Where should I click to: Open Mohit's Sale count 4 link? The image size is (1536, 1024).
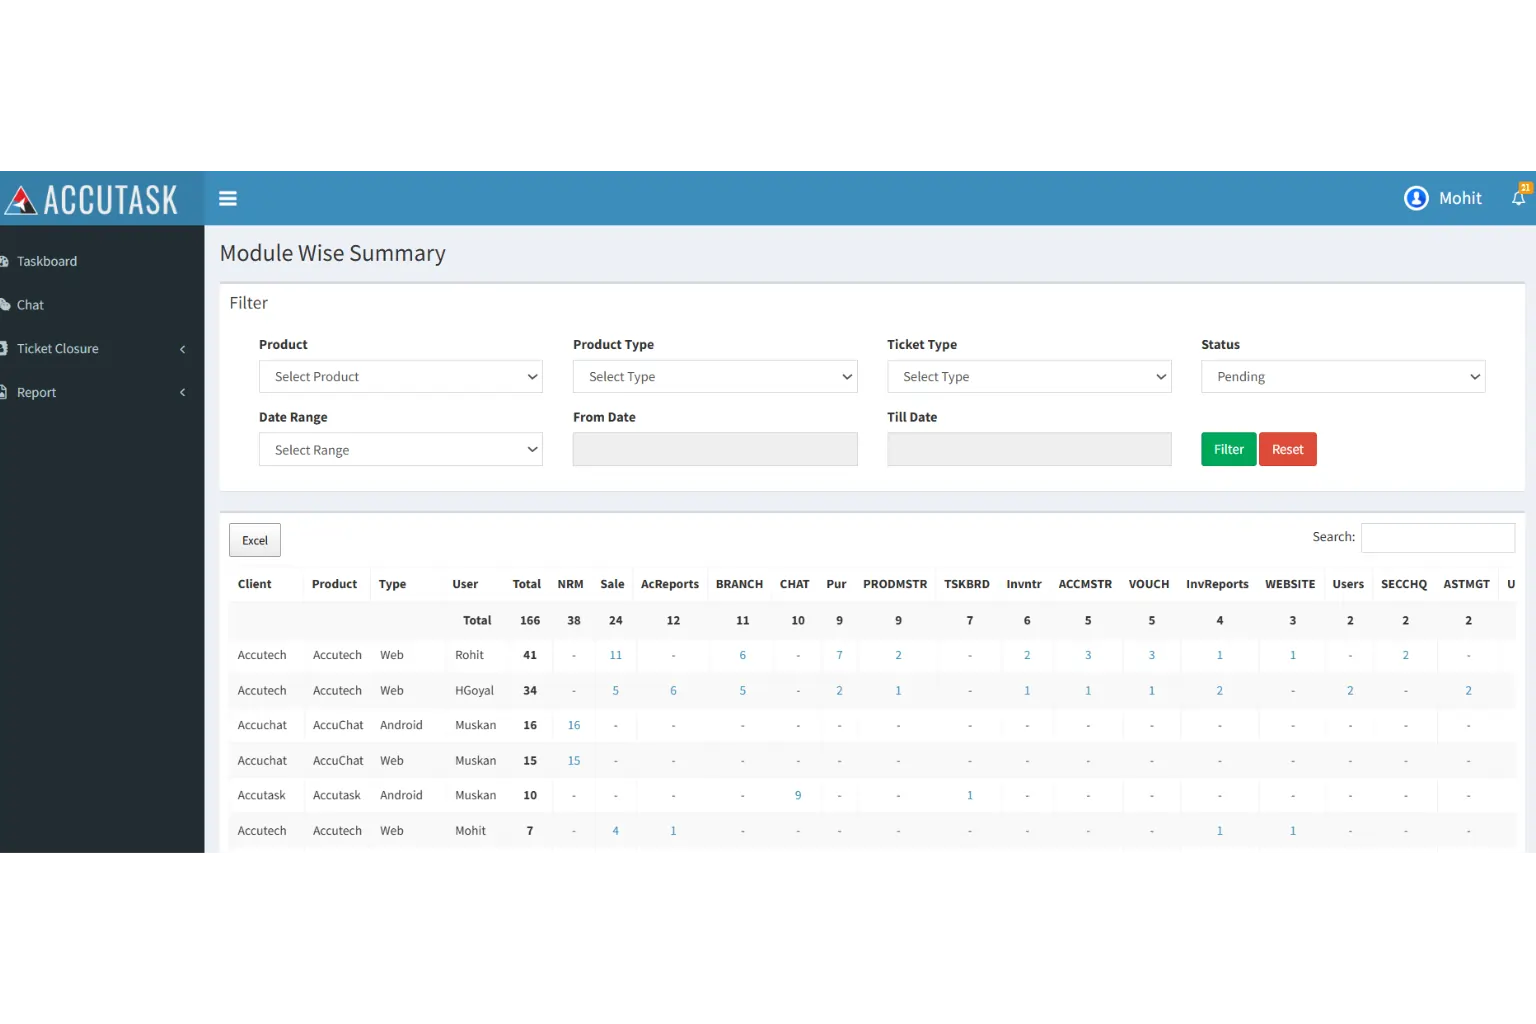point(616,830)
